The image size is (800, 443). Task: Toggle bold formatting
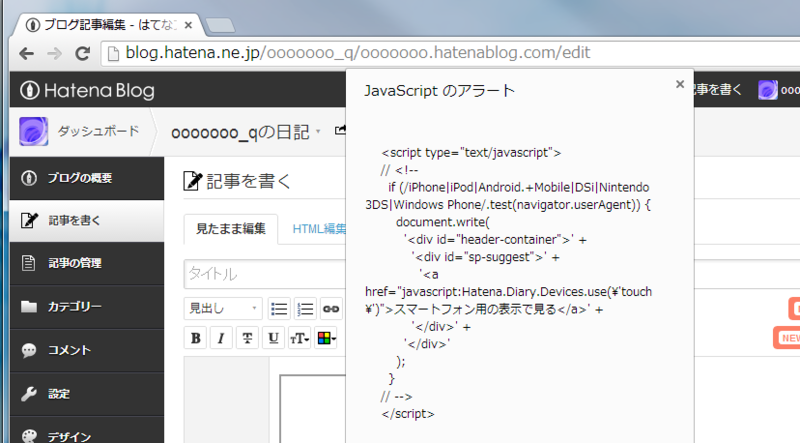tap(195, 338)
